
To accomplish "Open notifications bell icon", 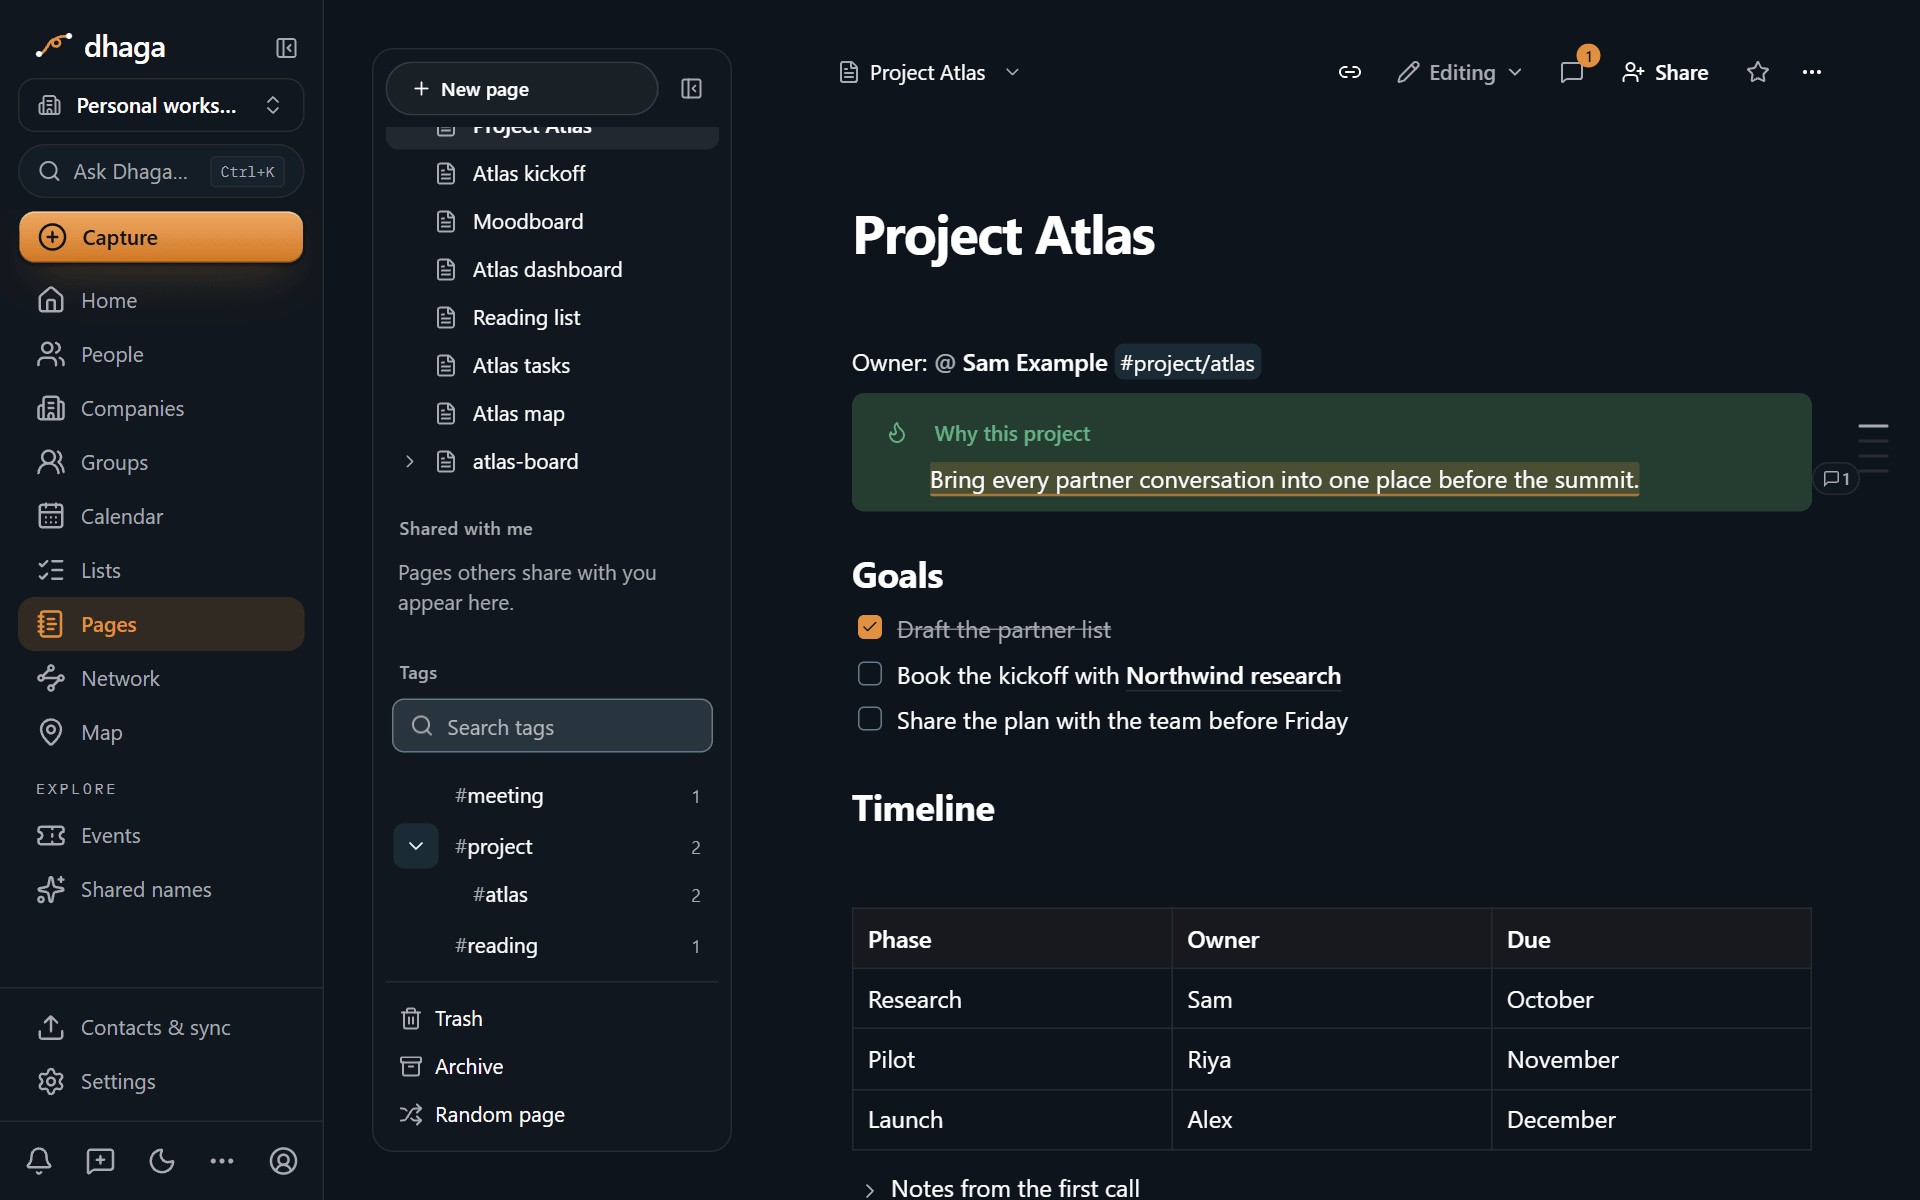I will tap(39, 1161).
